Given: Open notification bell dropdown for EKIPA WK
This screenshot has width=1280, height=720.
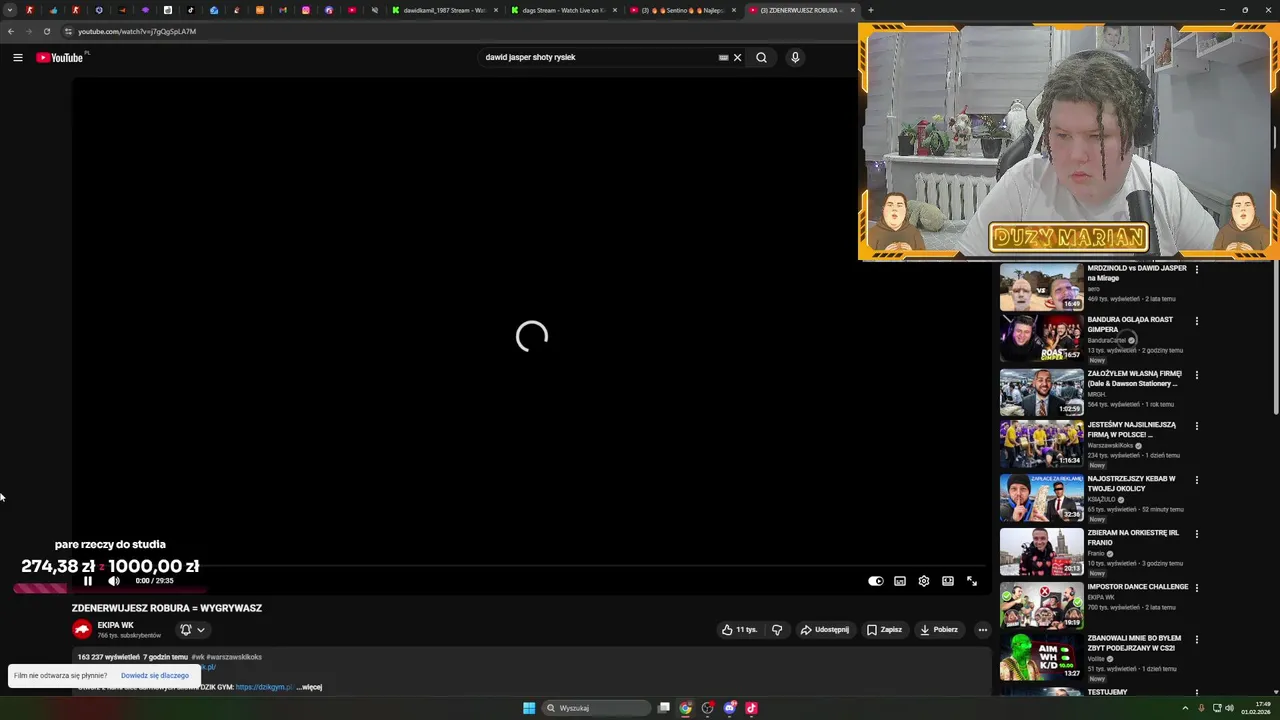Looking at the screenshot, I should pos(192,630).
